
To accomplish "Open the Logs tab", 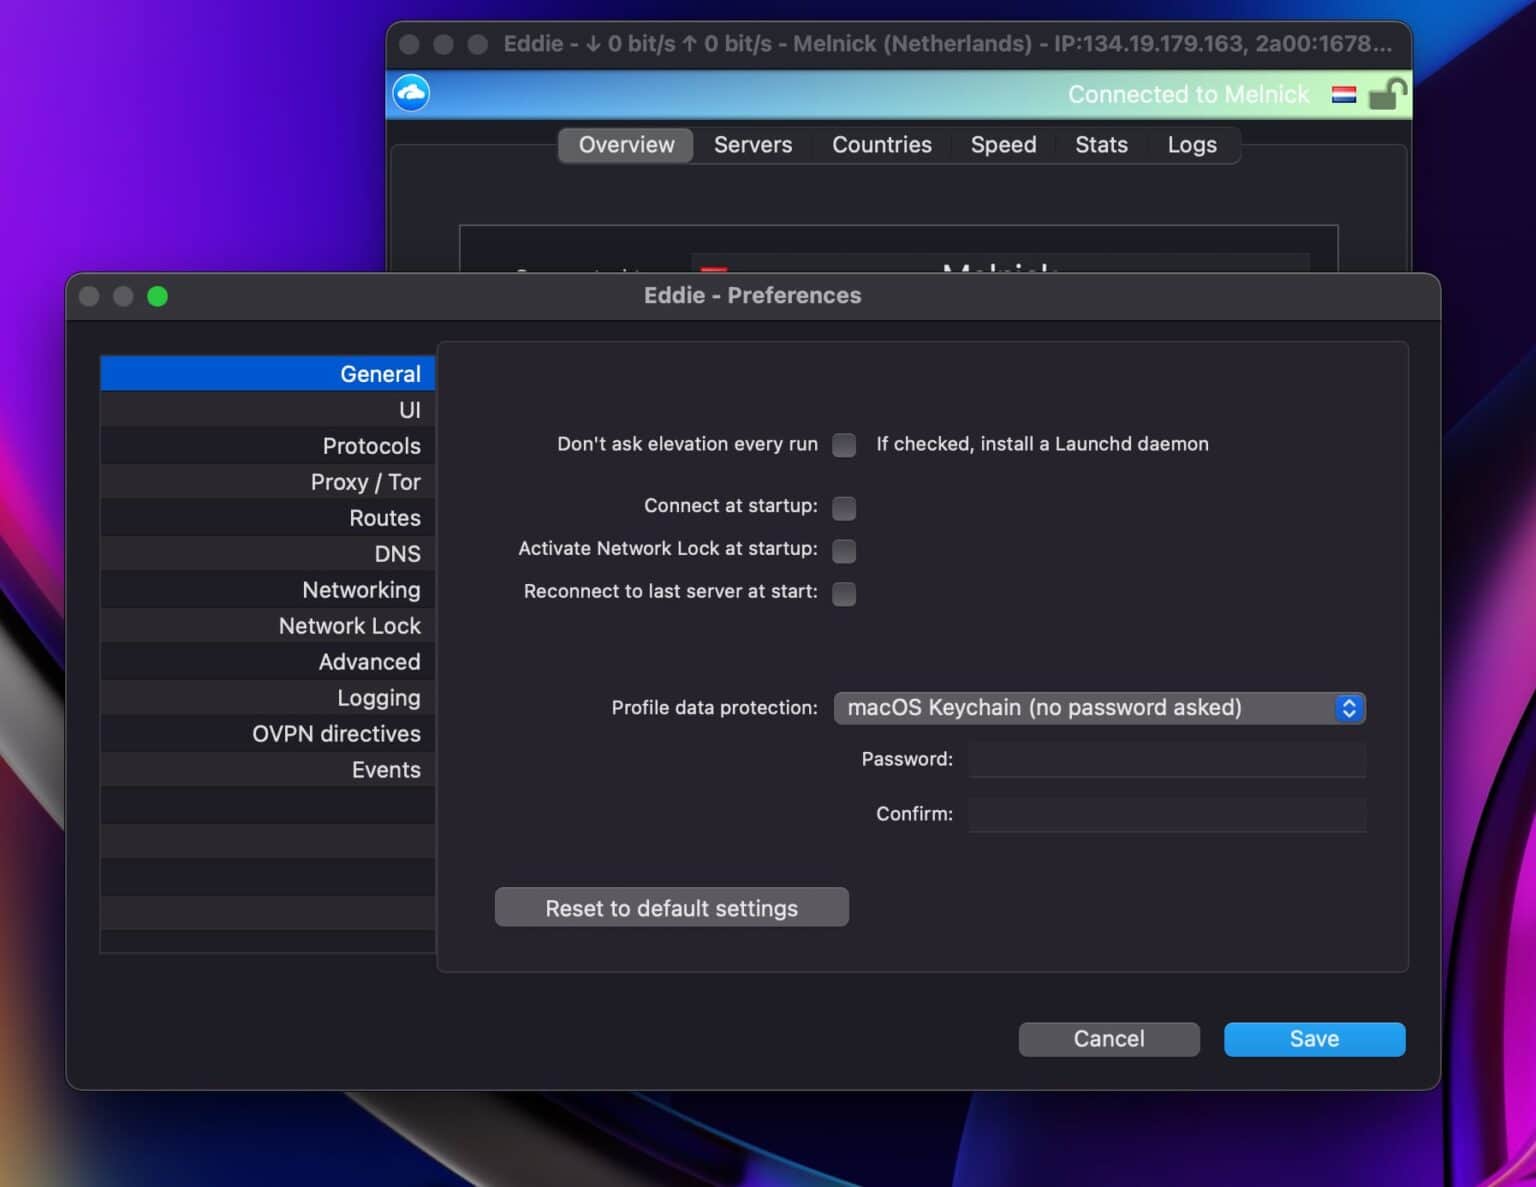I will tap(1191, 145).
